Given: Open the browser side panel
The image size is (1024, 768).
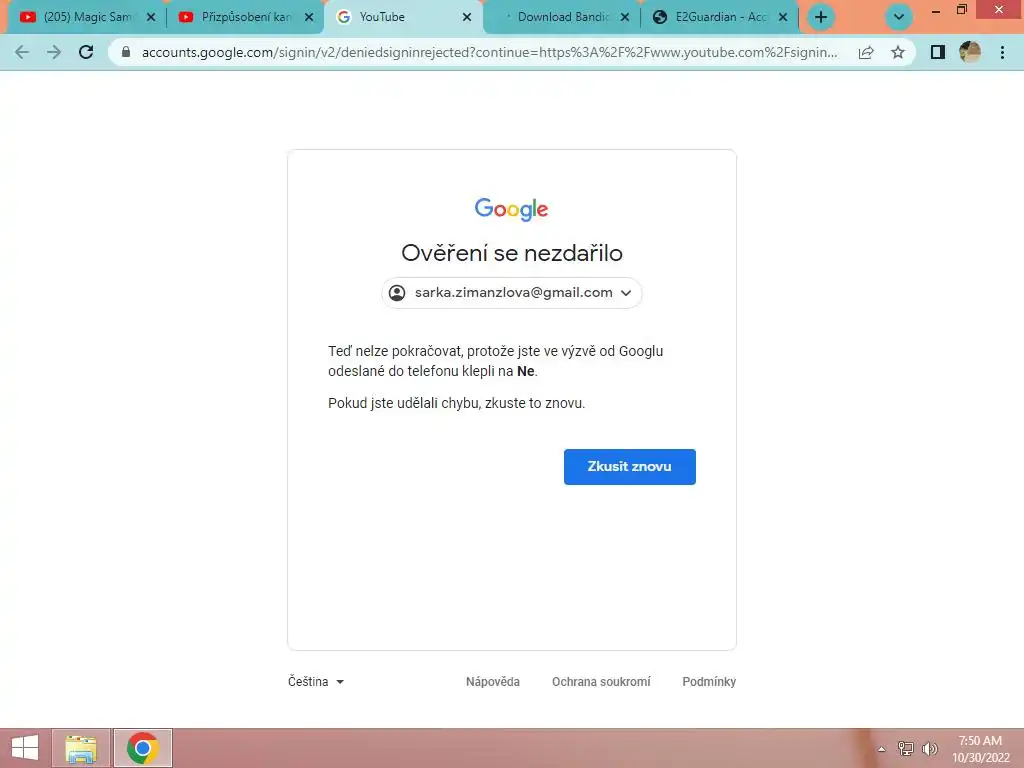Looking at the screenshot, I should (x=938, y=52).
